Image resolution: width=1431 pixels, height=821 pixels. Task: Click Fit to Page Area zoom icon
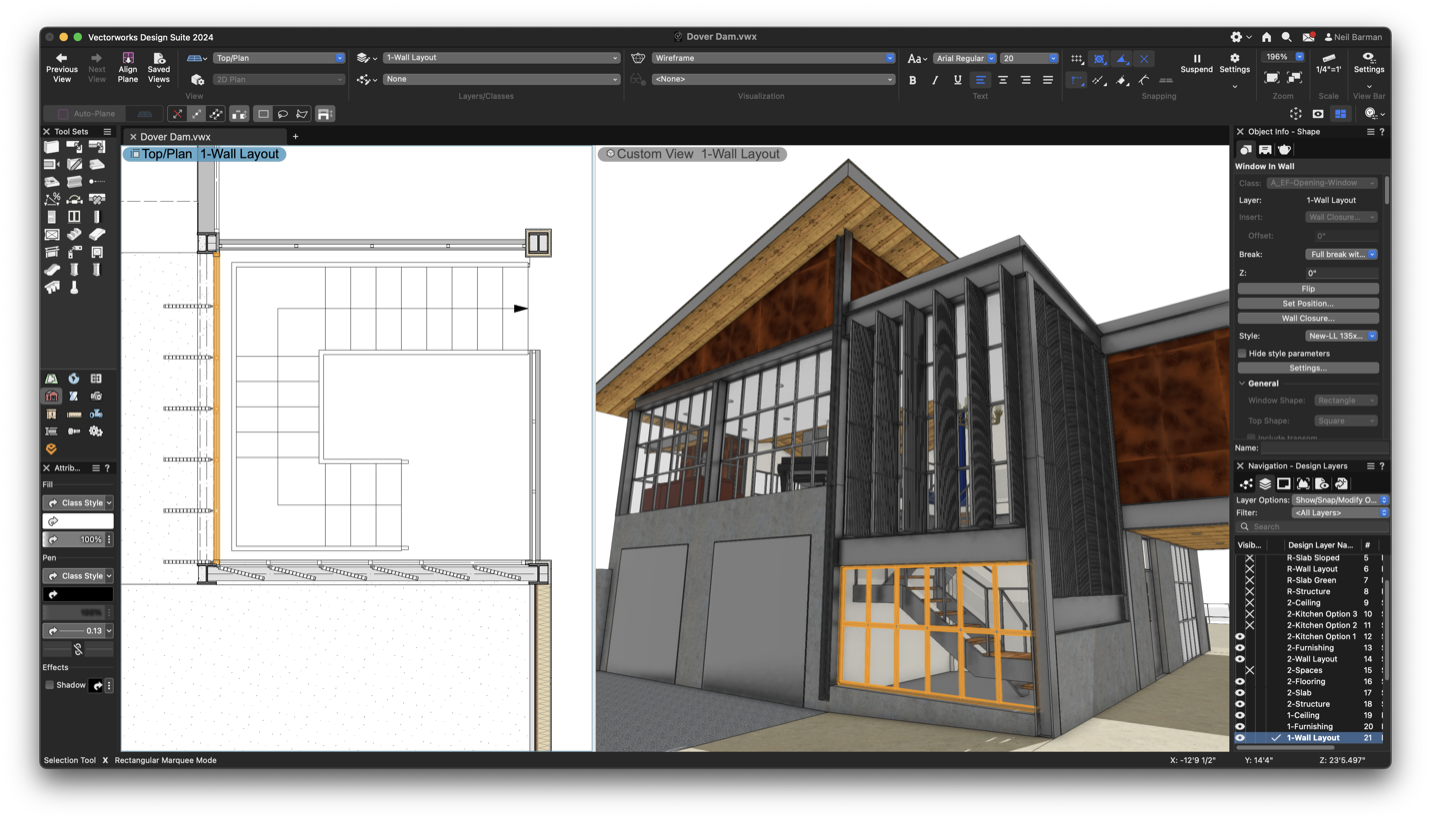(1272, 77)
